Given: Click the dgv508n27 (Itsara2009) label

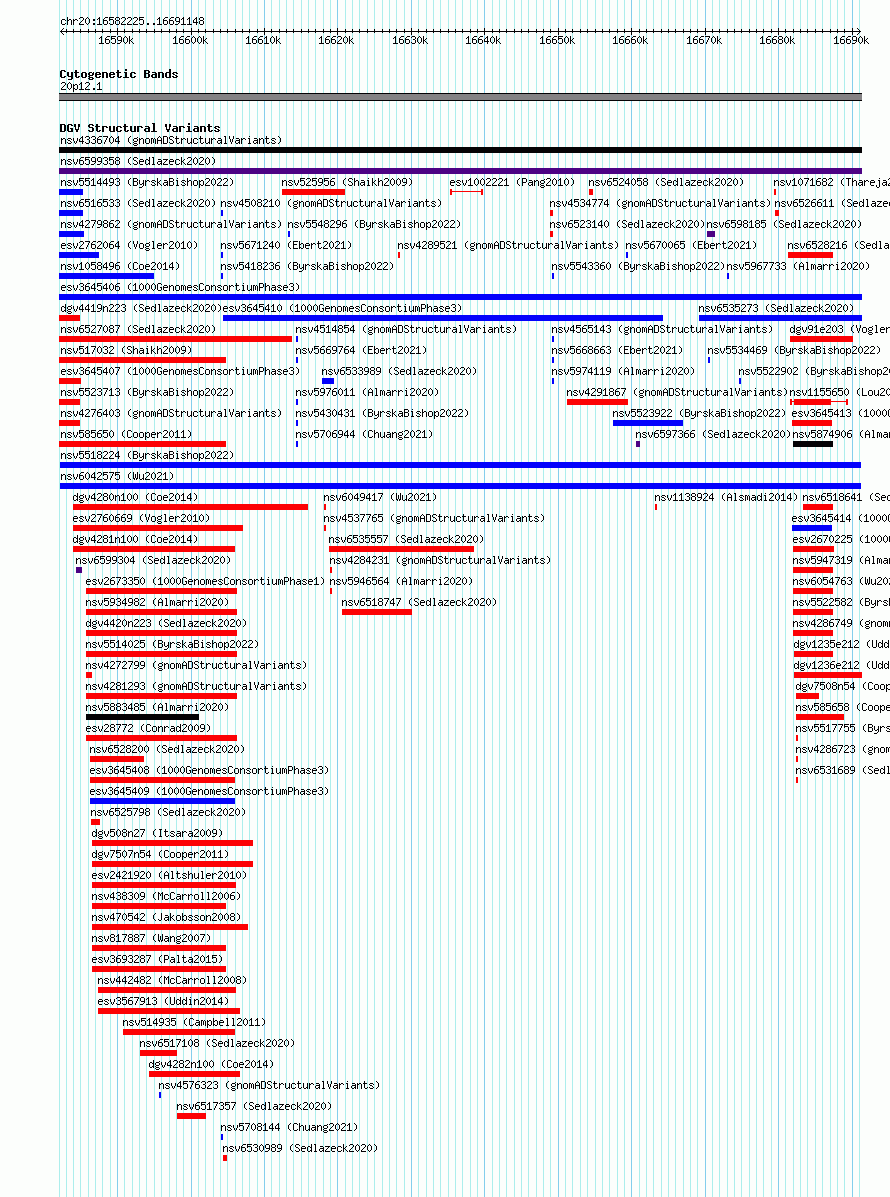Looking at the screenshot, I should (157, 834).
